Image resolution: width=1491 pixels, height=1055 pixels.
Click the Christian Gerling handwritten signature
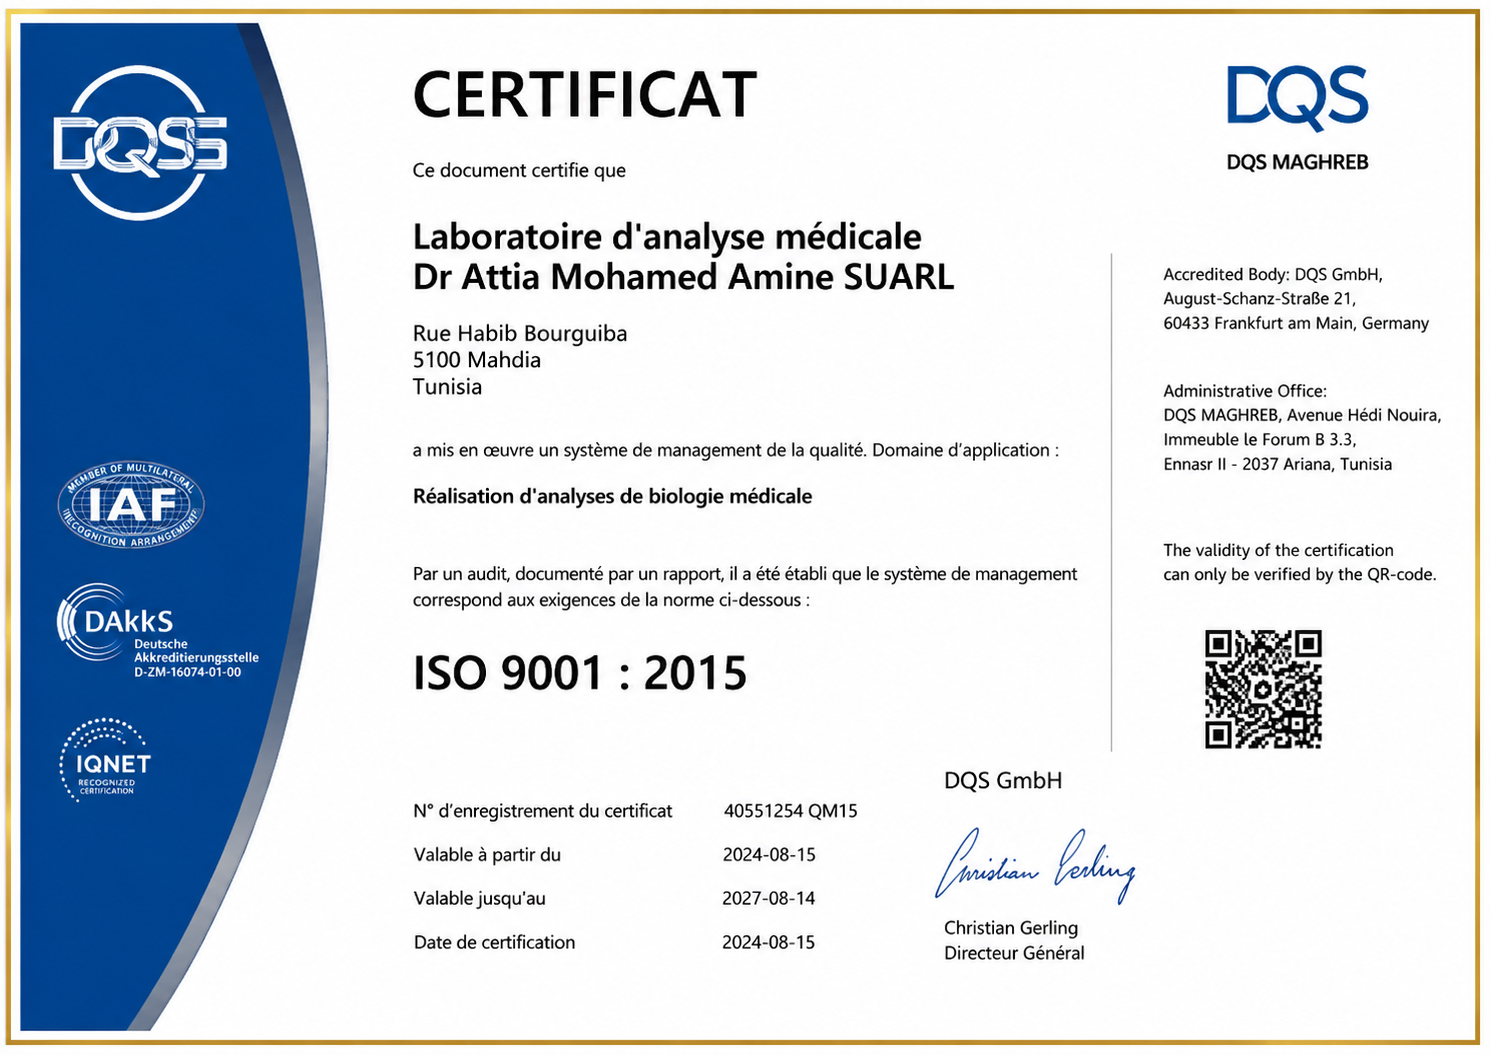[x=1036, y=864]
